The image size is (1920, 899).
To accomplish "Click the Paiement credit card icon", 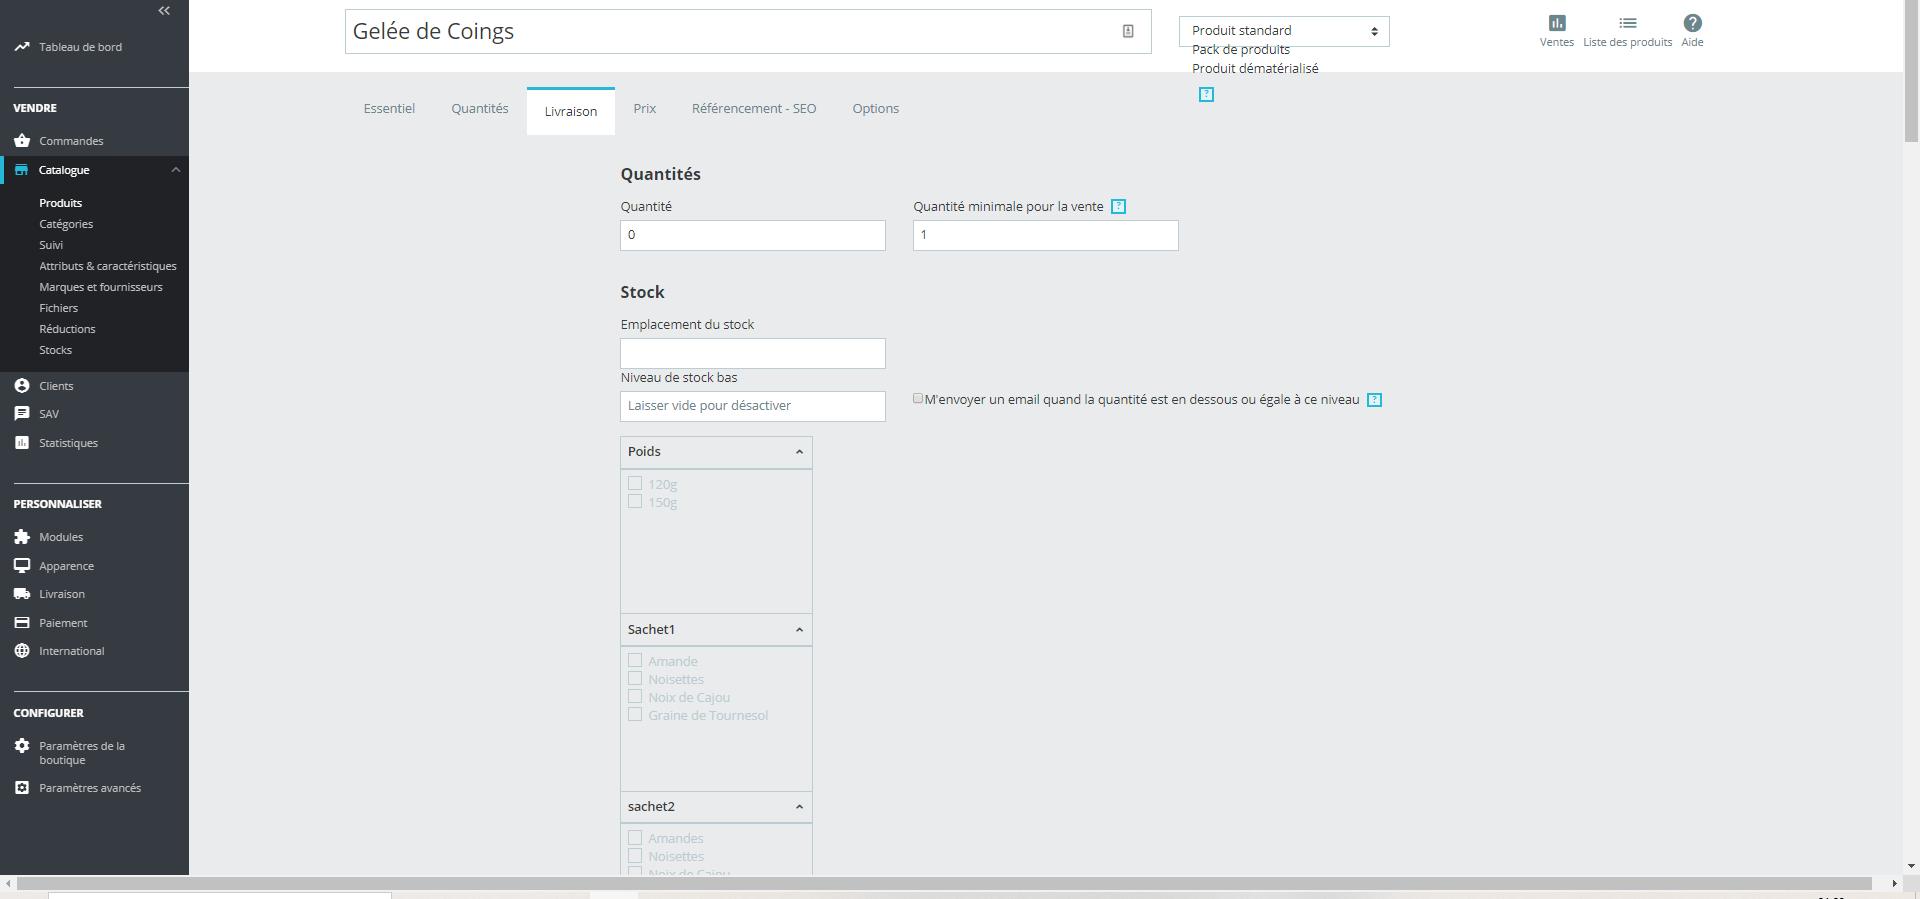I will point(22,622).
